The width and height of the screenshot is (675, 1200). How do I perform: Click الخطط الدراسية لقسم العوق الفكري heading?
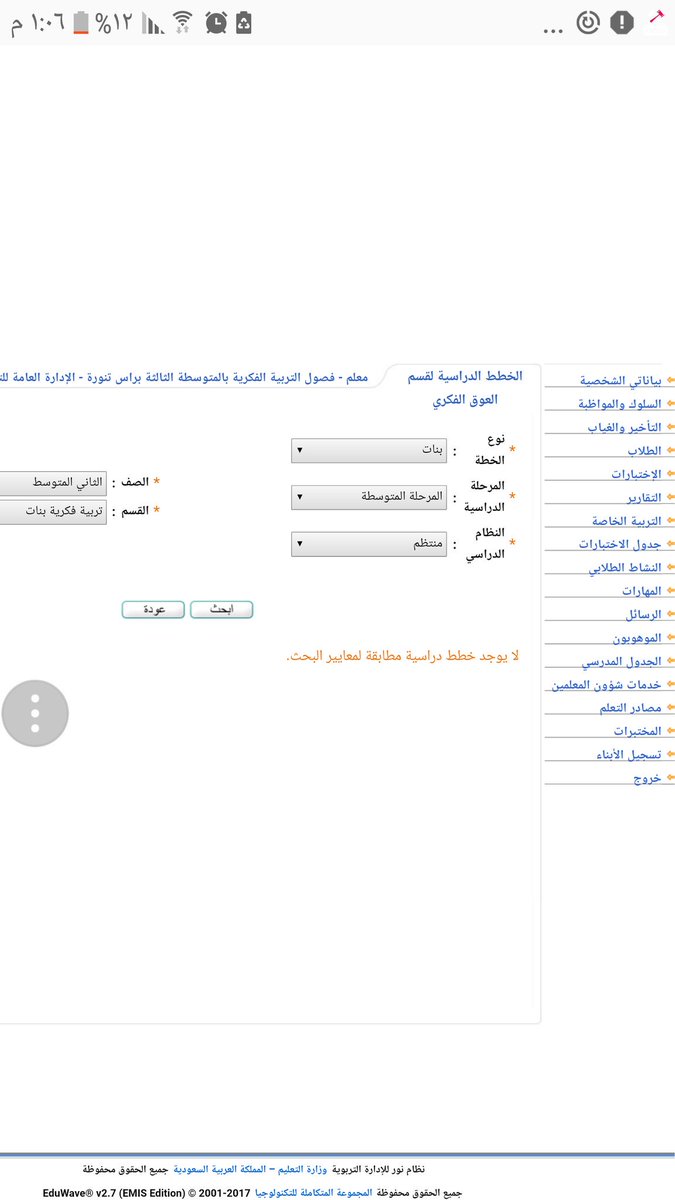tap(467, 388)
